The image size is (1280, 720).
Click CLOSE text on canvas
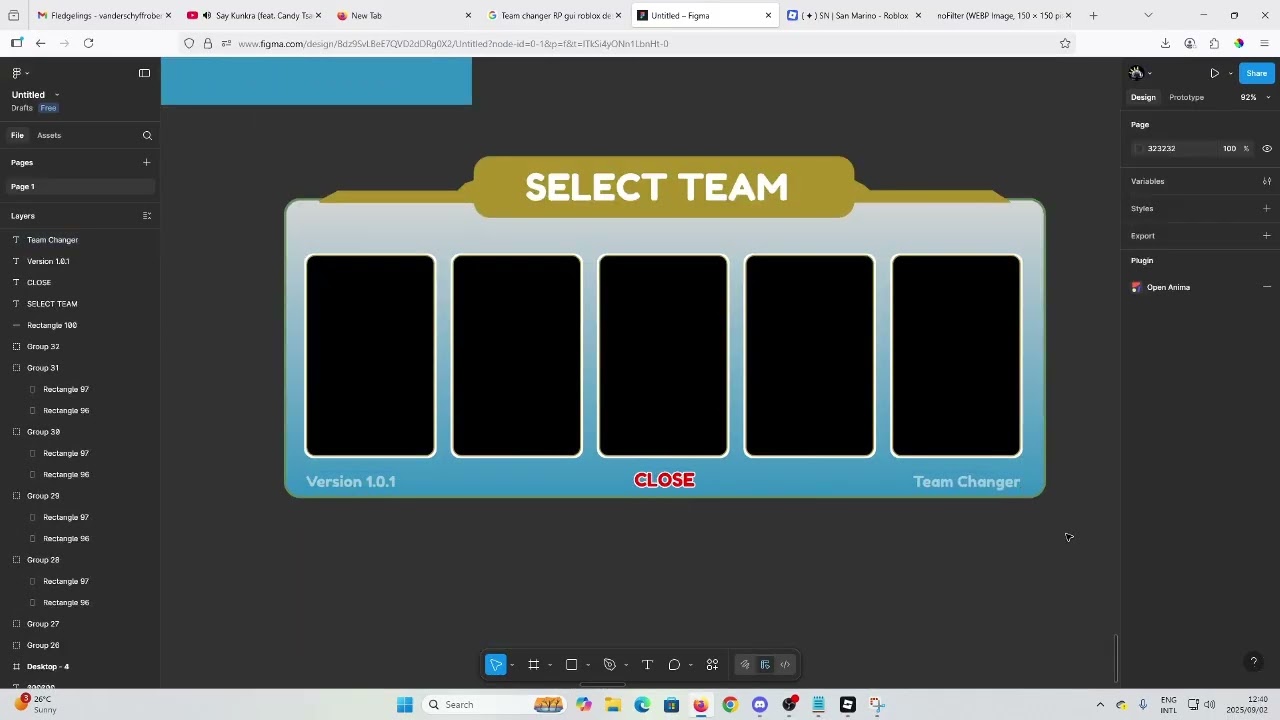(x=664, y=481)
